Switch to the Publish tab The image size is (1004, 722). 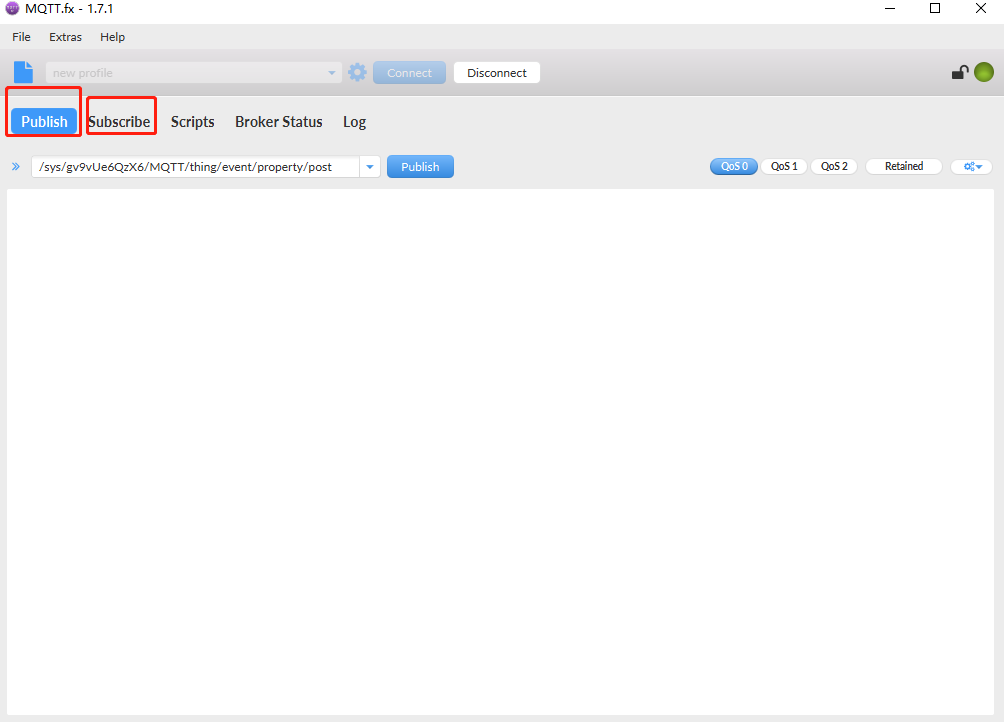pyautogui.click(x=44, y=122)
